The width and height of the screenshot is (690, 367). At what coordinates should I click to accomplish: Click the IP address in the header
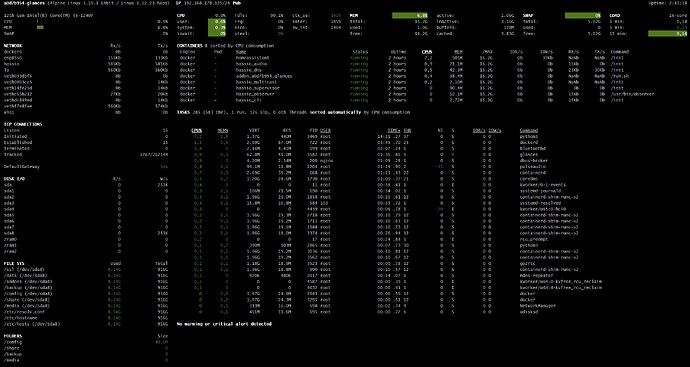[206, 3]
